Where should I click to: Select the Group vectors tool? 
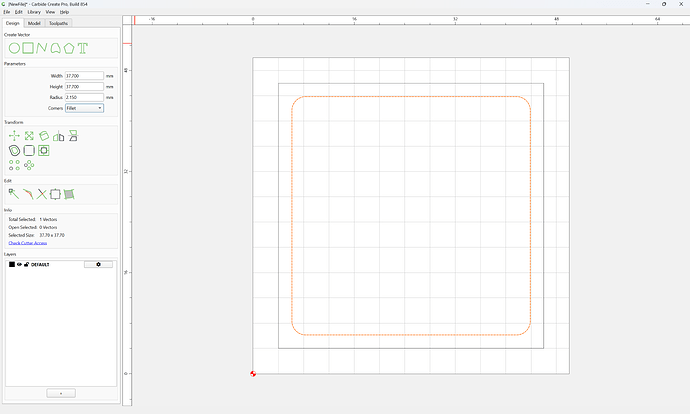click(55, 194)
